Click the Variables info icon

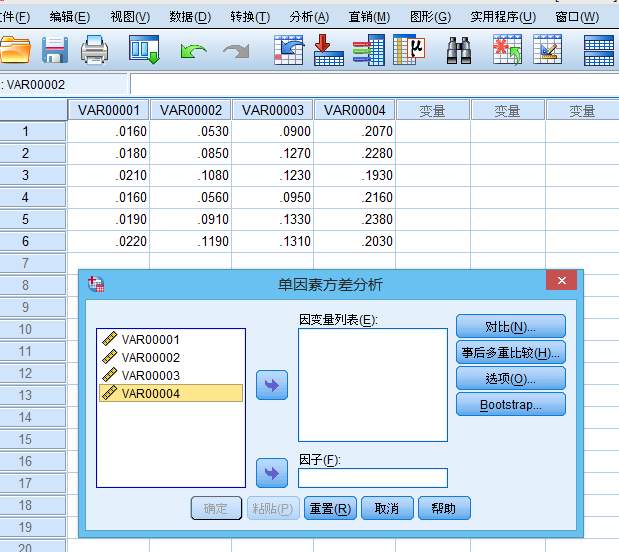tap(369, 50)
